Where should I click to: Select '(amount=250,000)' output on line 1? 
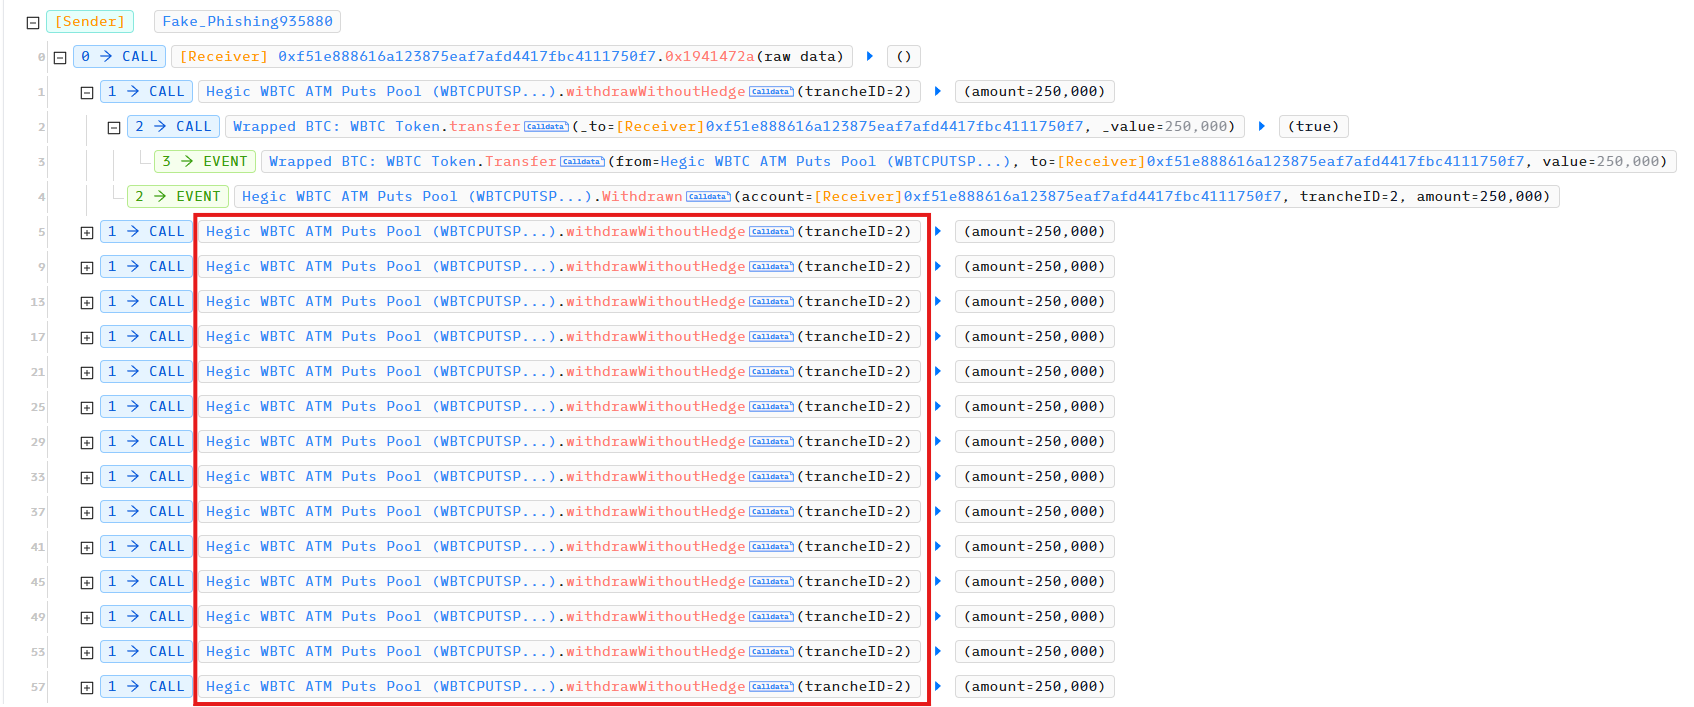(x=1034, y=92)
